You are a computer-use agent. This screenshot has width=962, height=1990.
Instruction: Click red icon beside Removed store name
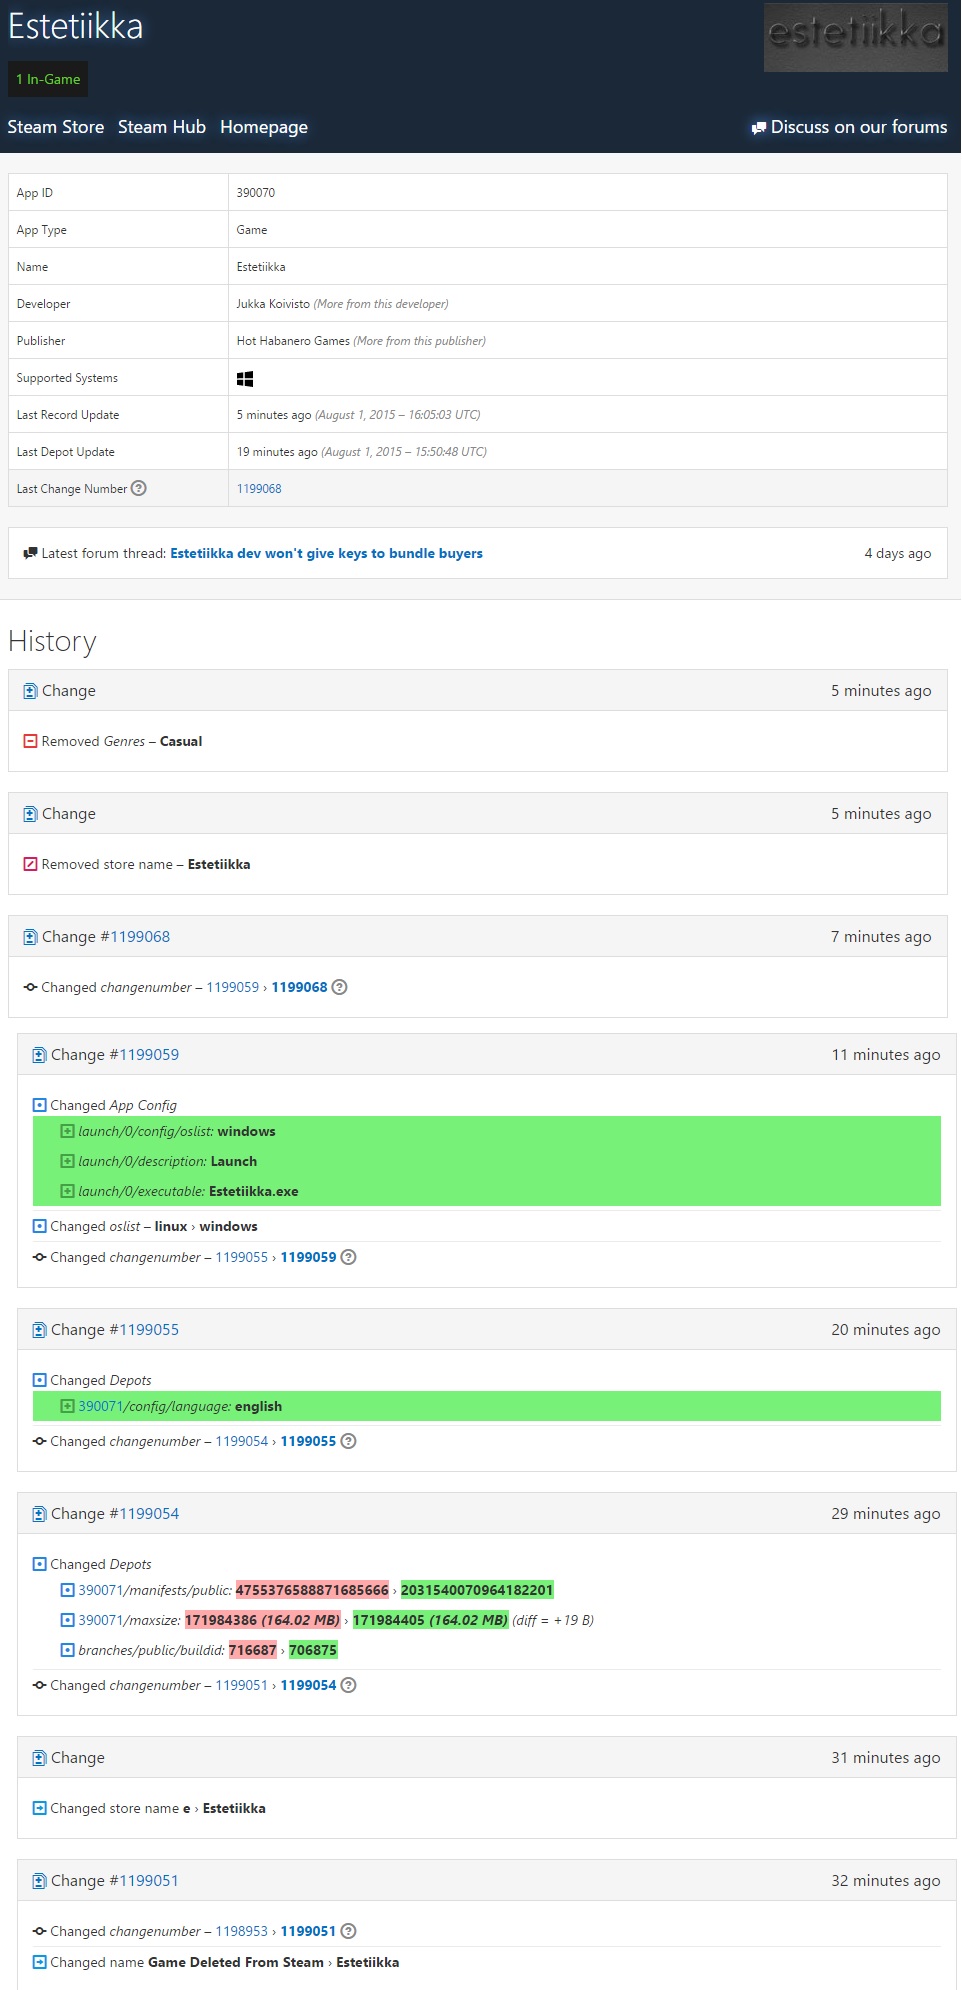click(x=31, y=864)
